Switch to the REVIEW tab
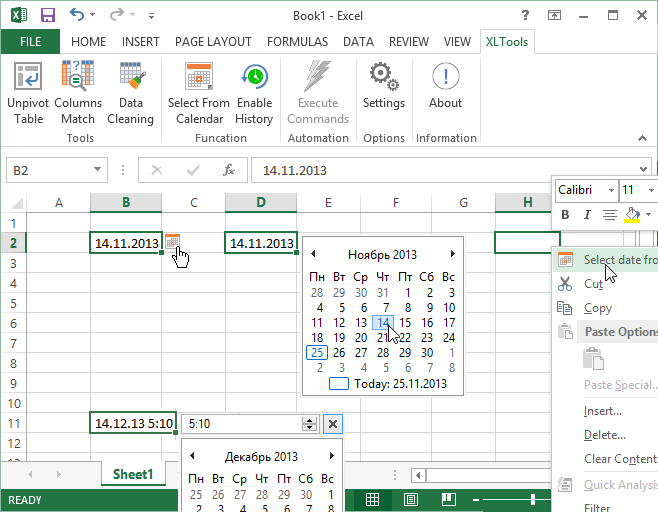 point(409,42)
